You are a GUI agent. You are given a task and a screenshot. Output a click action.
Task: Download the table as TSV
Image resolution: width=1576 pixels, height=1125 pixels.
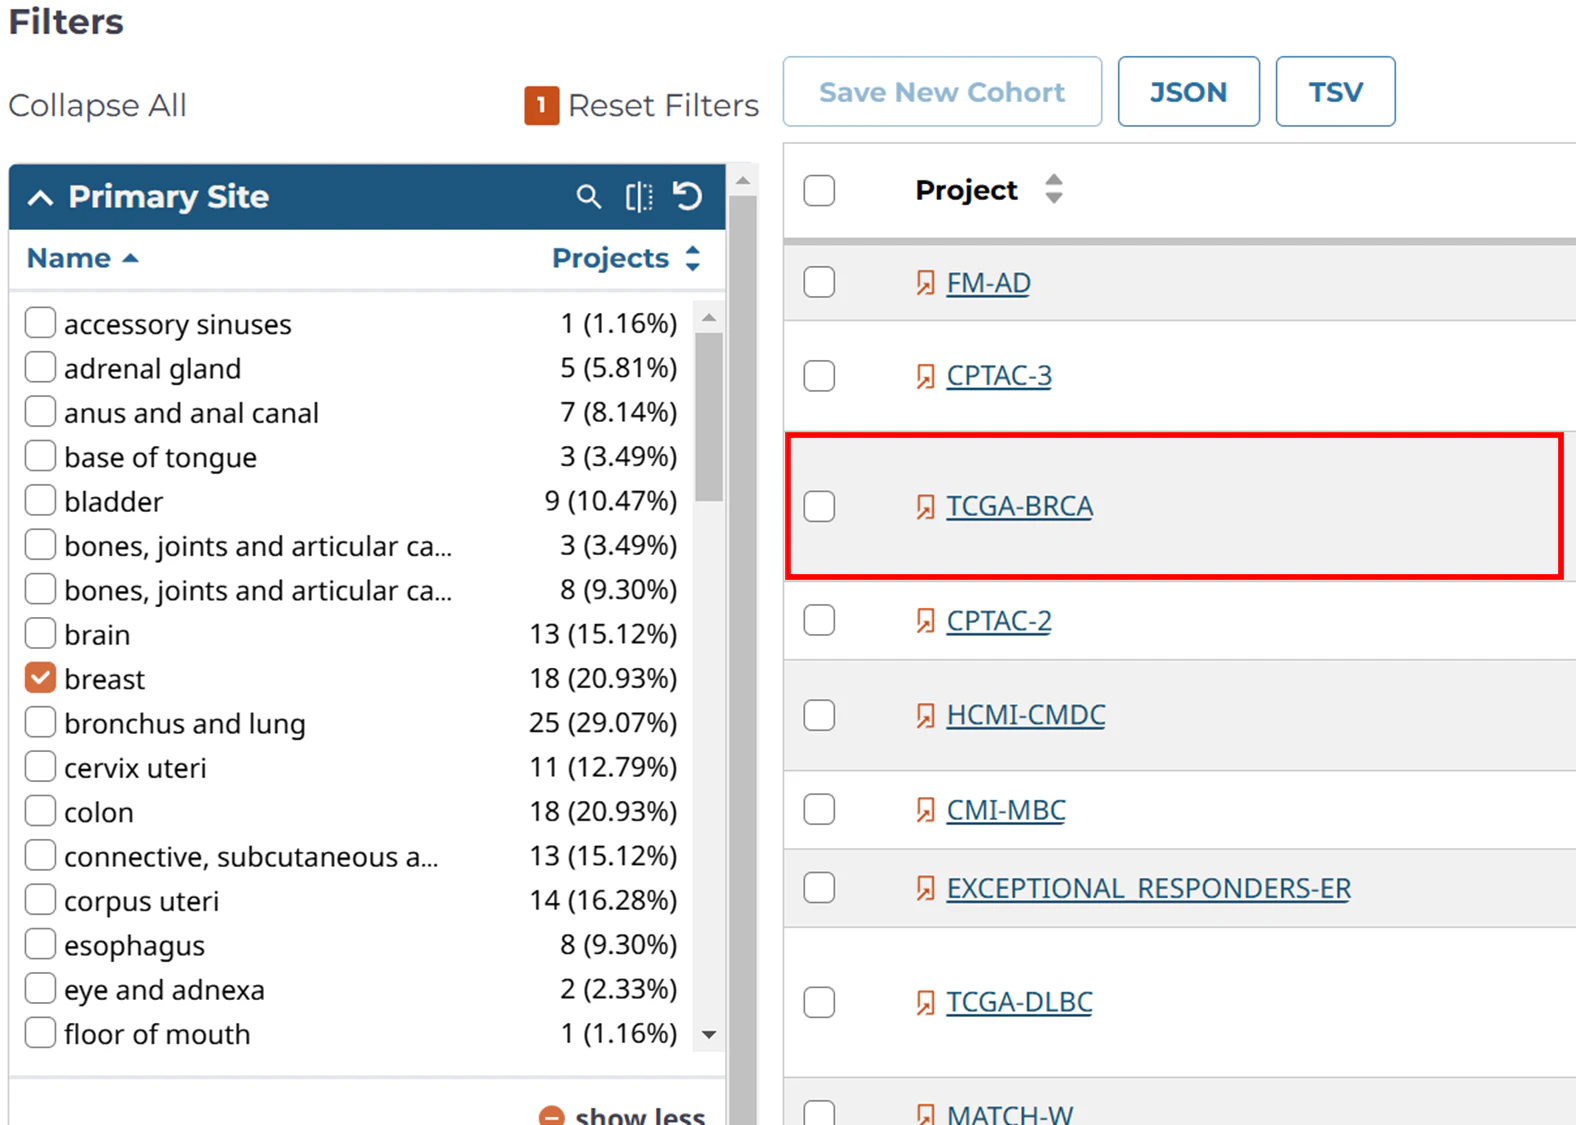1335,92
